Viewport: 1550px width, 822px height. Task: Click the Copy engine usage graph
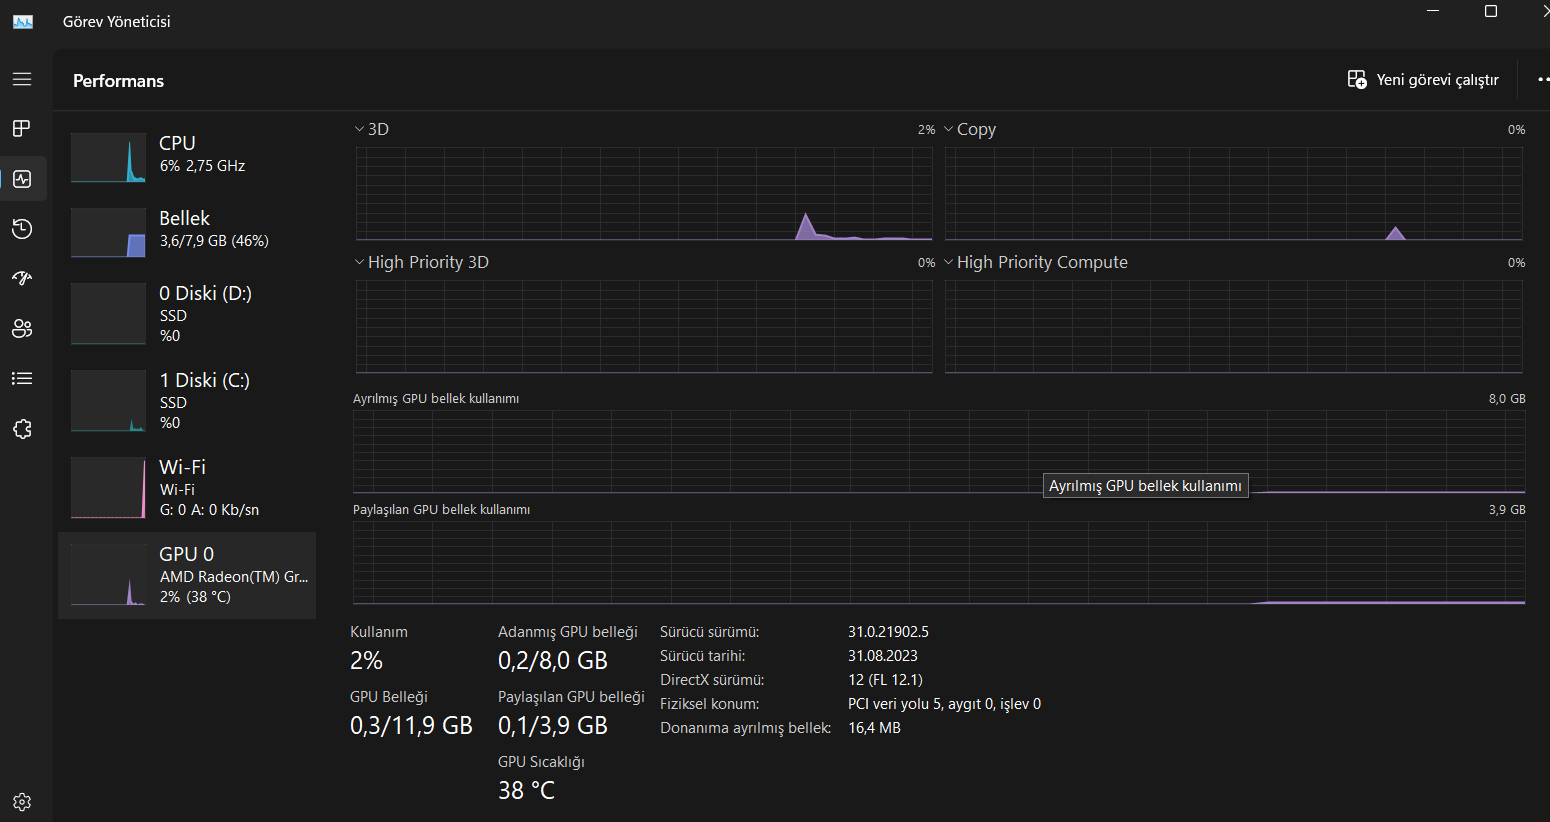[1234, 194]
